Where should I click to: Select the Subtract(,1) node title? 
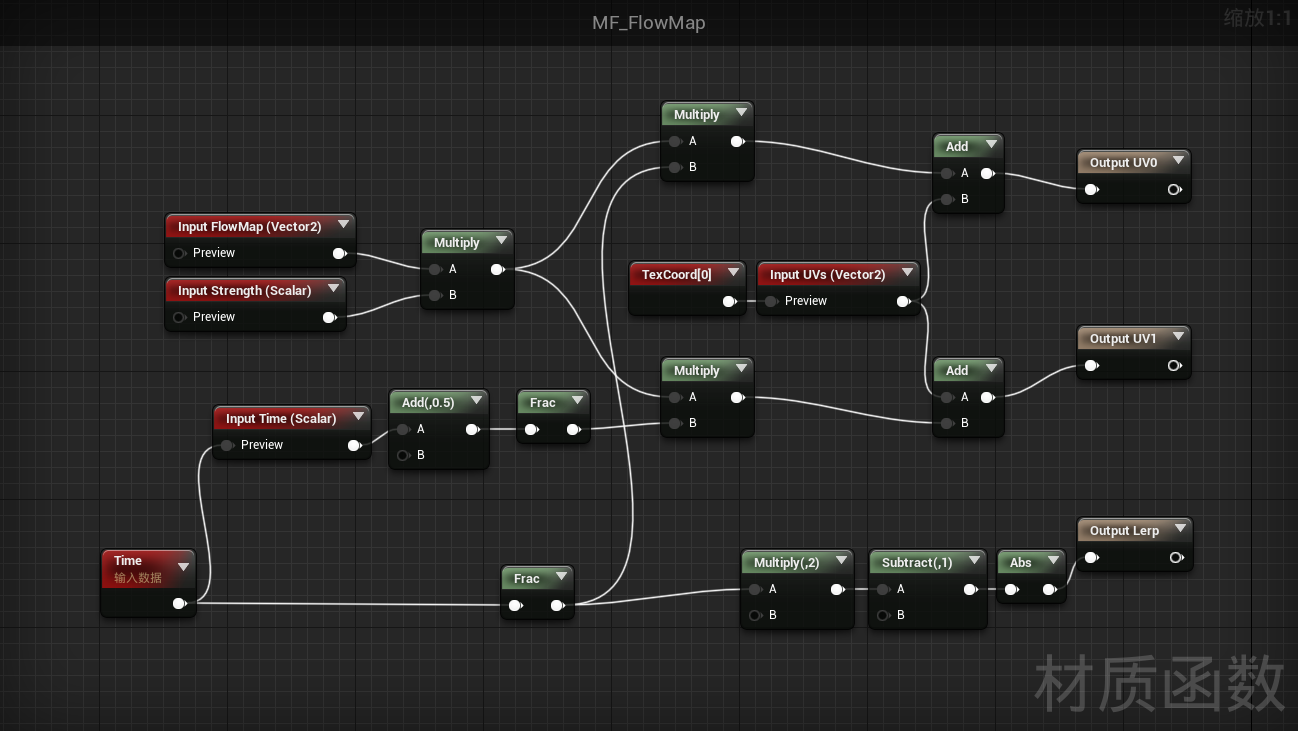917,563
